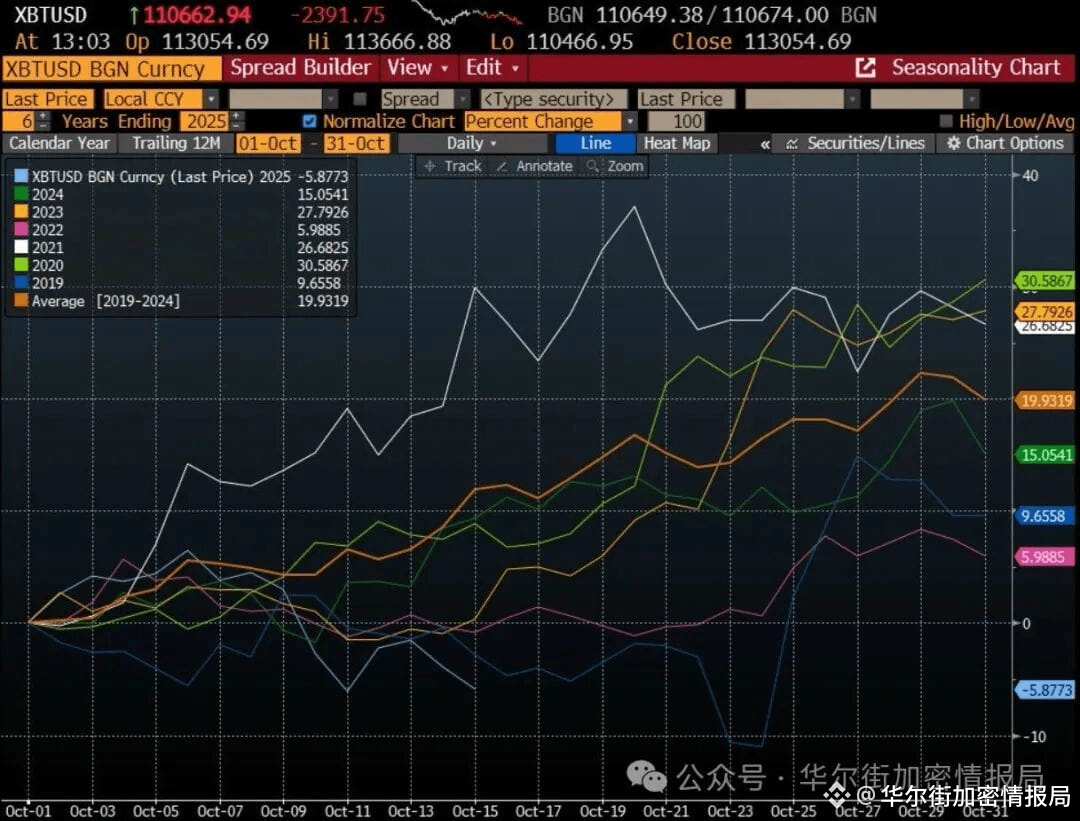The image size is (1080, 821).
Task: Click the 15.0541 axis value label
Action: [1046, 455]
